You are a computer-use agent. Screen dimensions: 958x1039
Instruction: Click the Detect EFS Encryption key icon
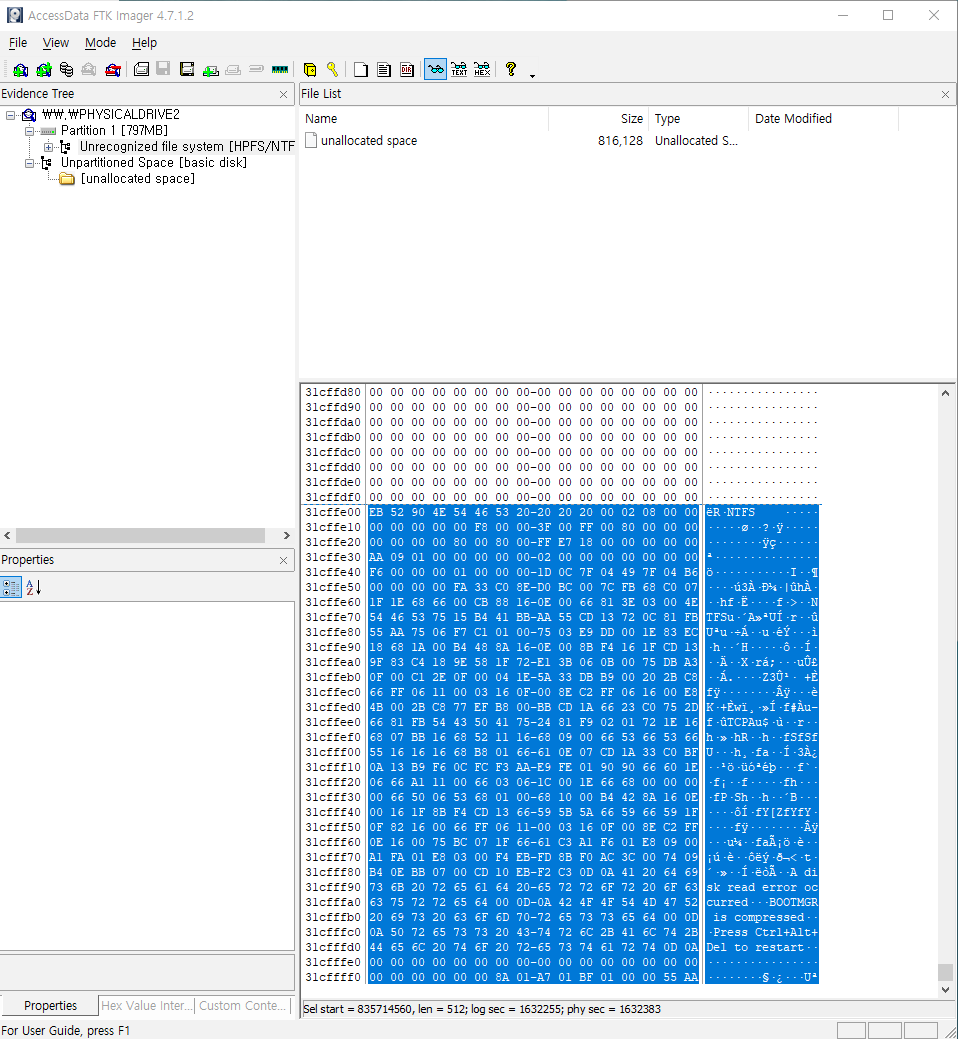(x=333, y=69)
